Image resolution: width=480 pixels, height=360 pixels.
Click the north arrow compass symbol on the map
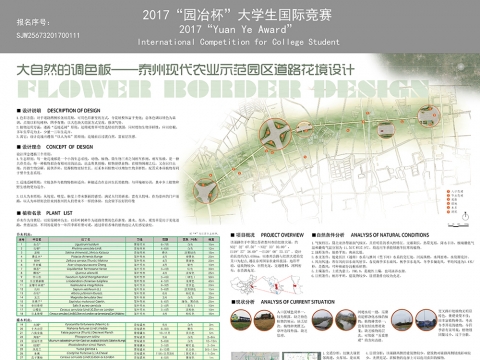point(465,217)
